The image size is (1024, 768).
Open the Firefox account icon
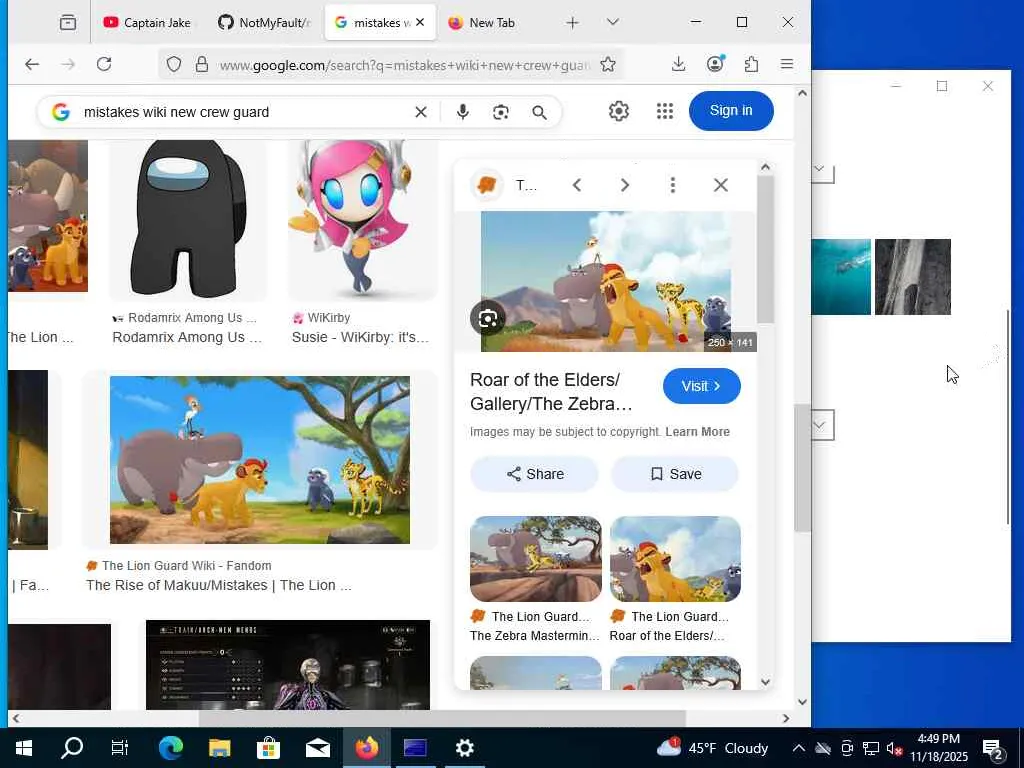pos(715,64)
